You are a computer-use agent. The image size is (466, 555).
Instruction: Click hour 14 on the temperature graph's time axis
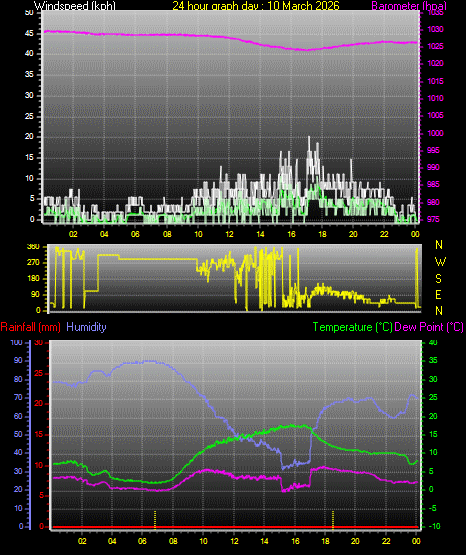tap(264, 541)
